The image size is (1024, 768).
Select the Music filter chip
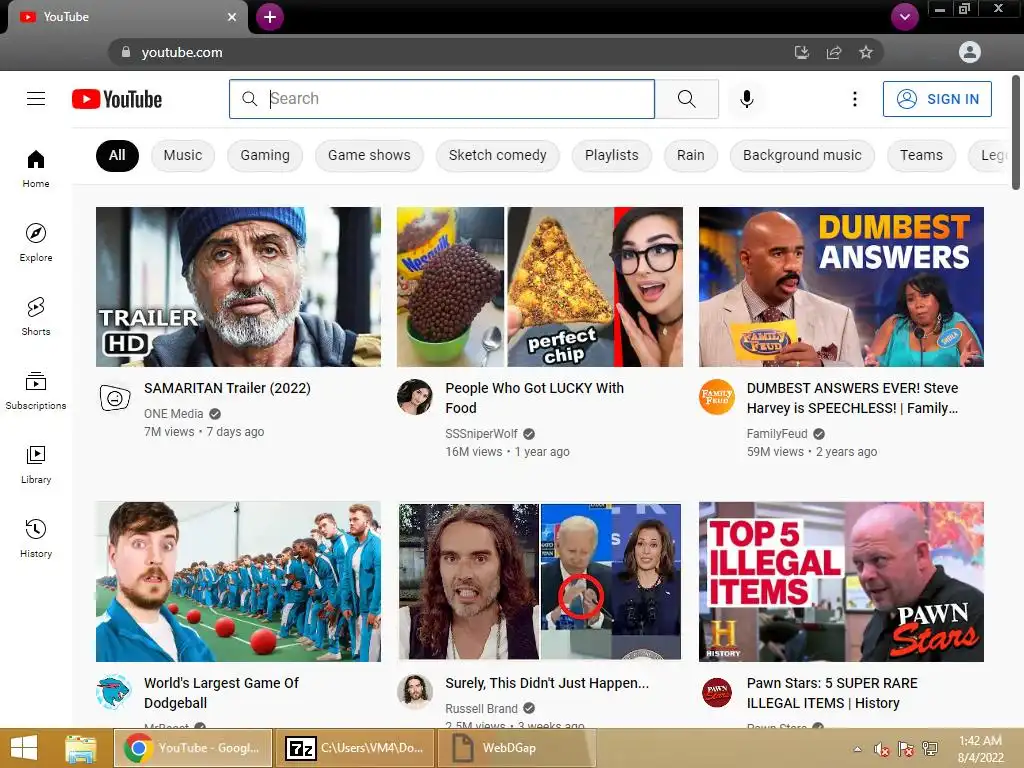[183, 155]
